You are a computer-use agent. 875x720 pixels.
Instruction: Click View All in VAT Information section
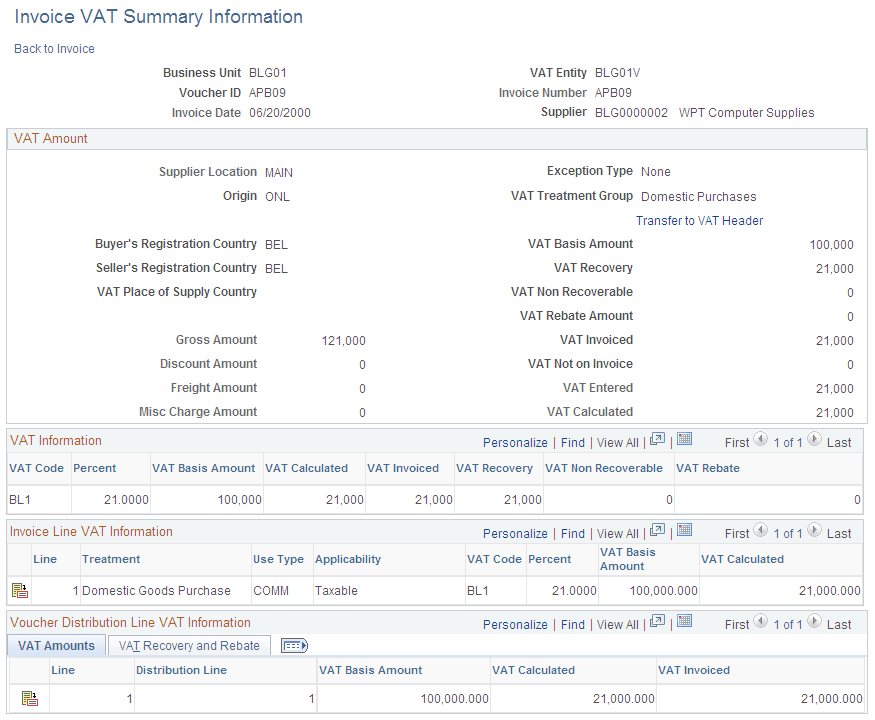617,442
